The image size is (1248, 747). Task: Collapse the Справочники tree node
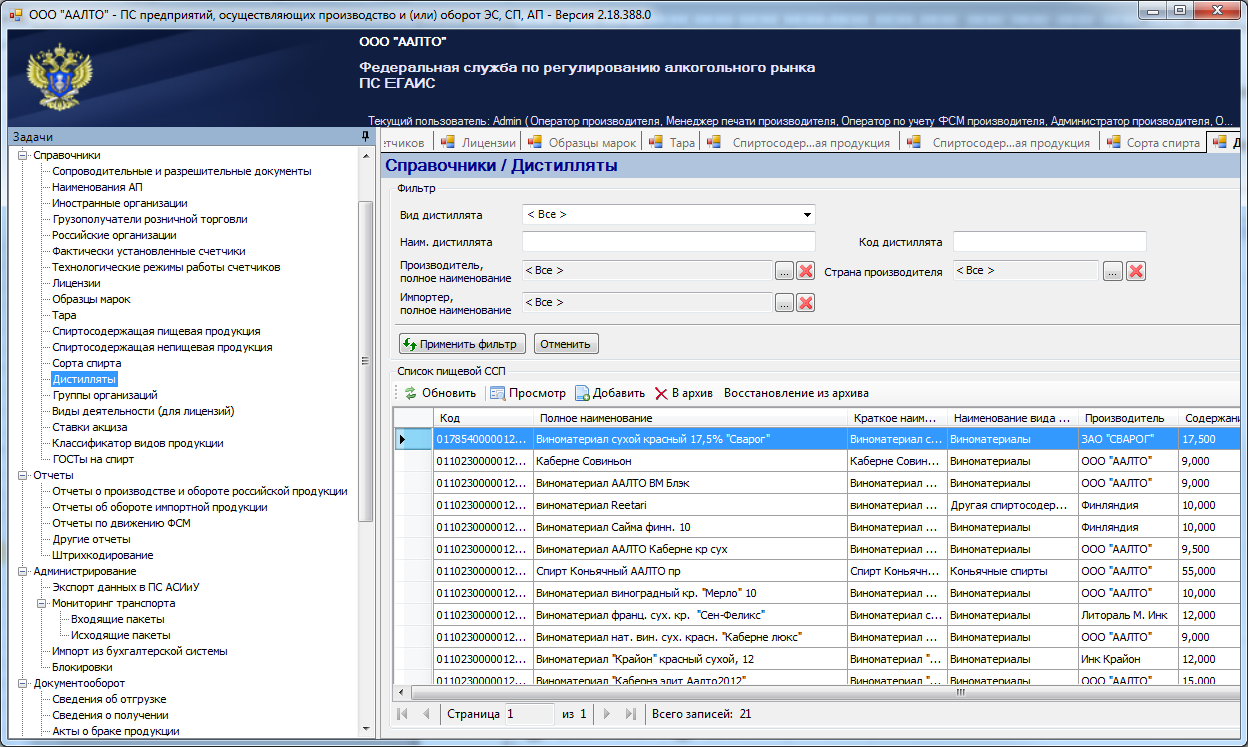point(23,155)
